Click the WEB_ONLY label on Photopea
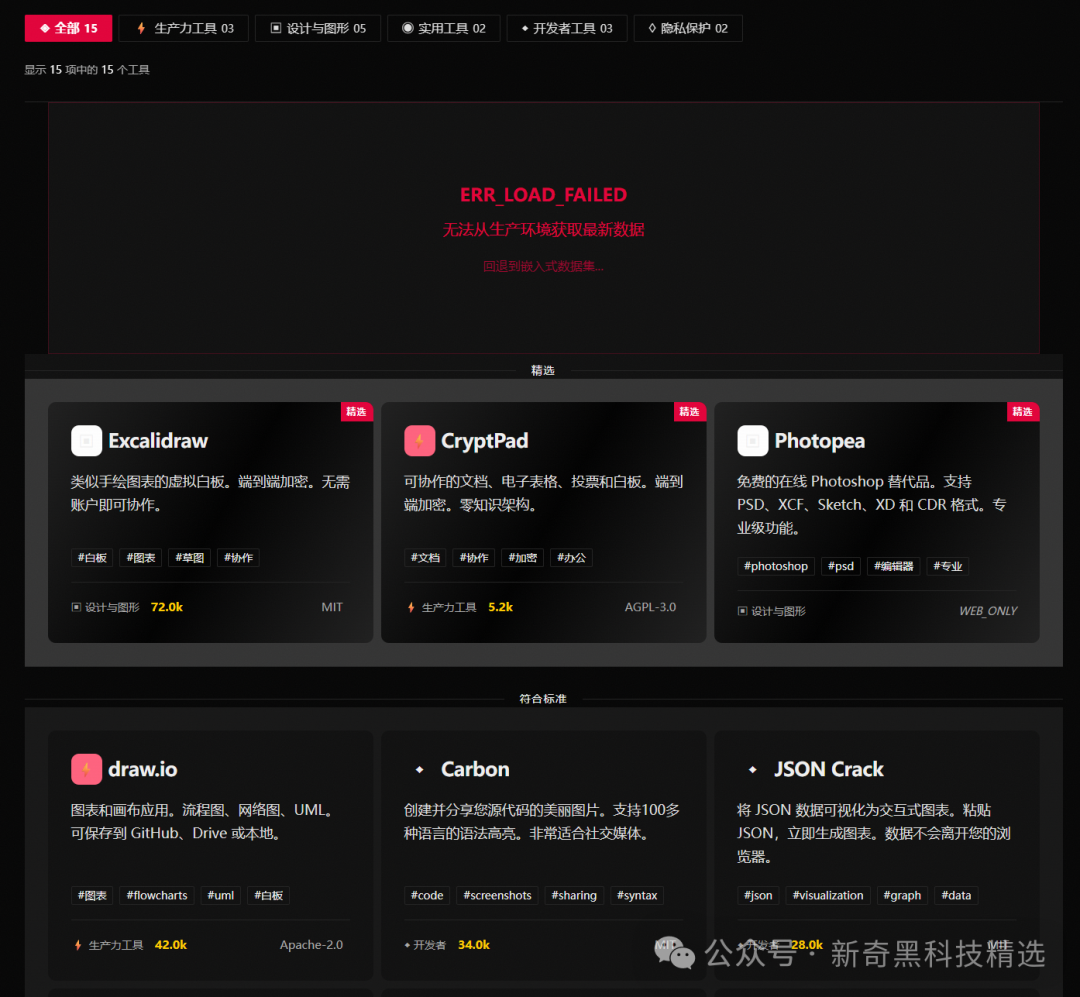 pos(988,611)
